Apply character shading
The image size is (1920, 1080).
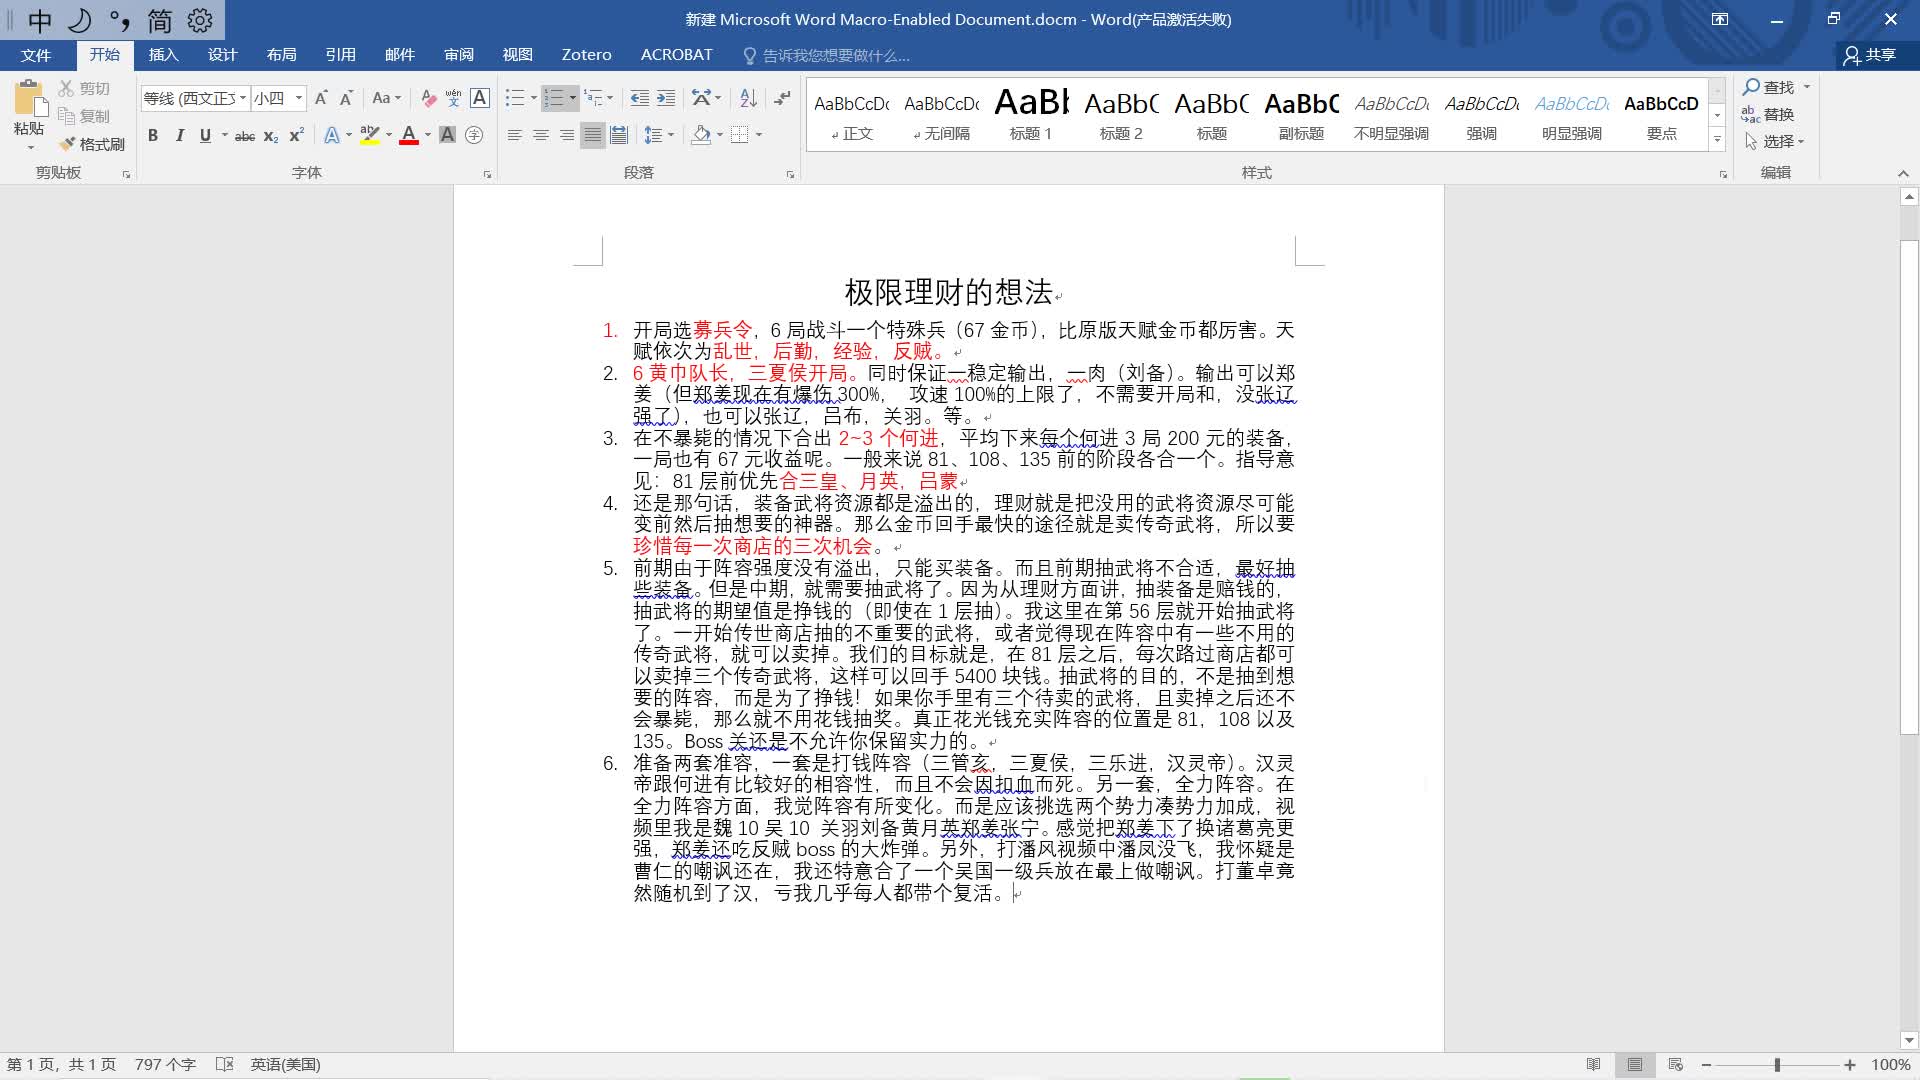[448, 135]
